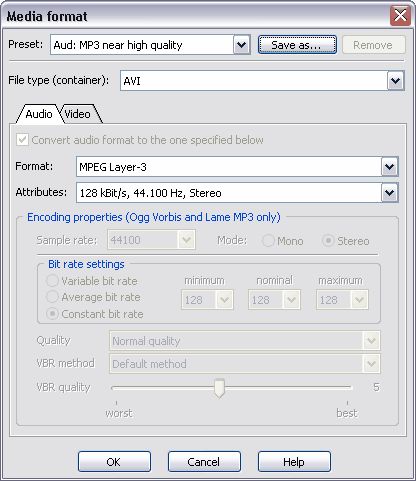Open the Format MPEG Layer-3 dropdown
Image resolution: width=416 pixels, height=481 pixels.
coord(389,167)
